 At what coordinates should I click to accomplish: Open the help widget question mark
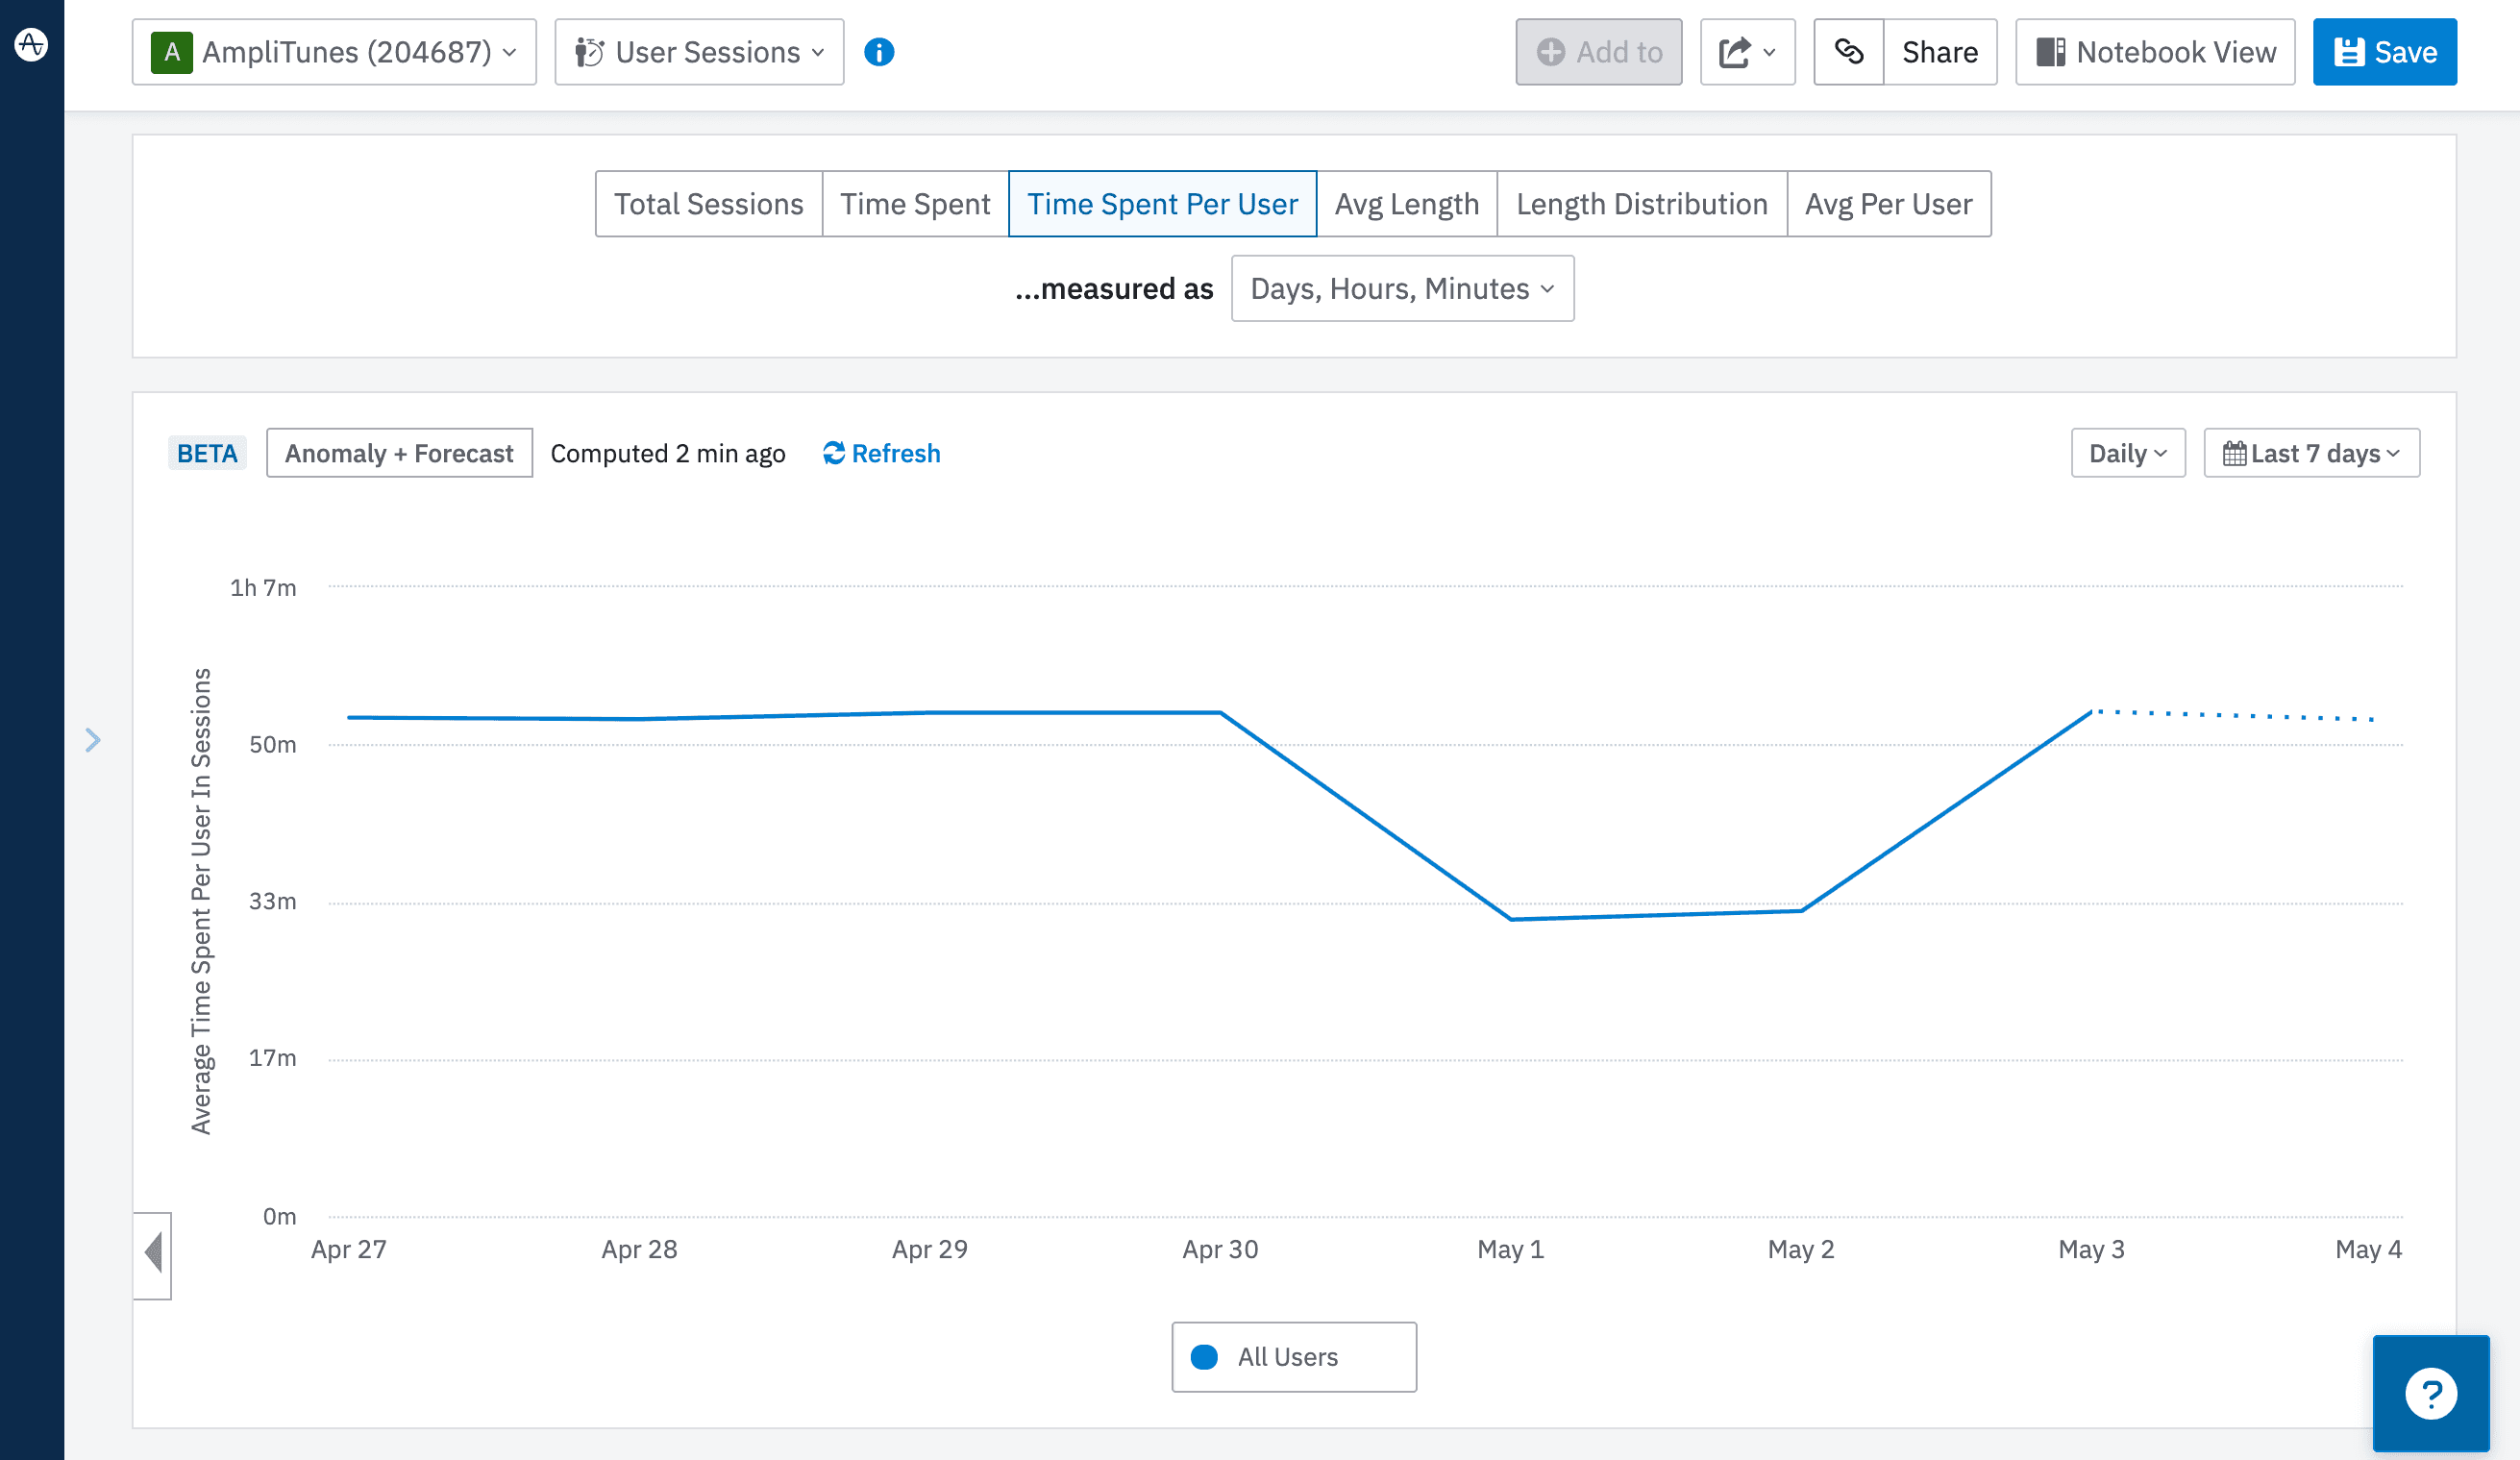click(x=2431, y=1394)
